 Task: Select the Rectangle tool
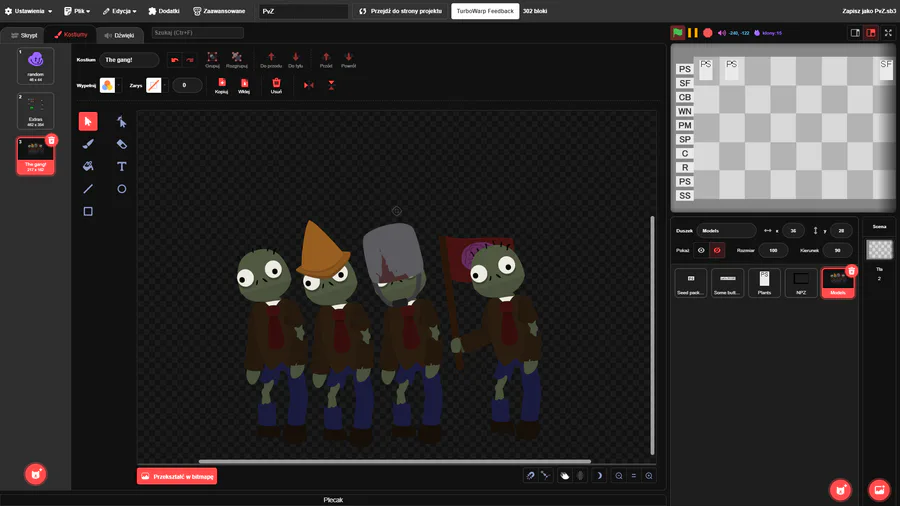pyautogui.click(x=88, y=211)
